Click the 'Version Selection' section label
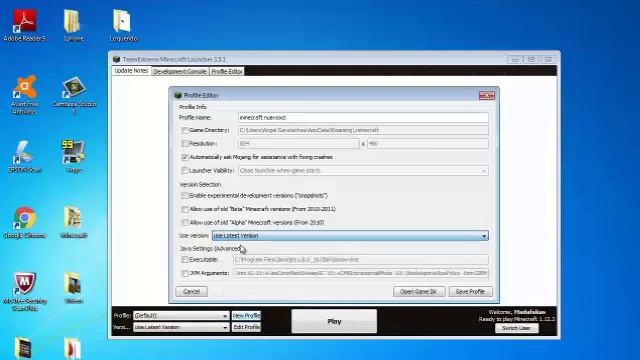 [200, 184]
